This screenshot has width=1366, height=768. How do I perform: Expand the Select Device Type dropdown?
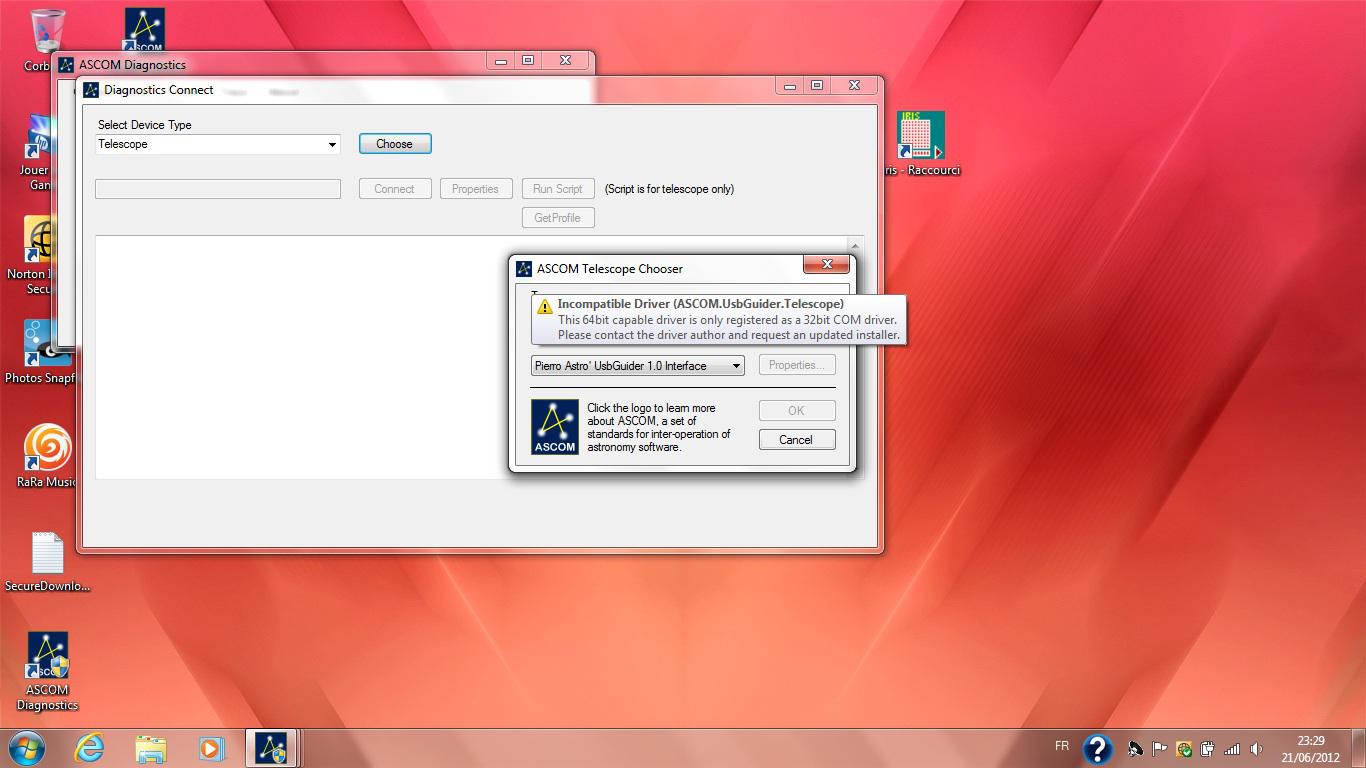tap(332, 145)
